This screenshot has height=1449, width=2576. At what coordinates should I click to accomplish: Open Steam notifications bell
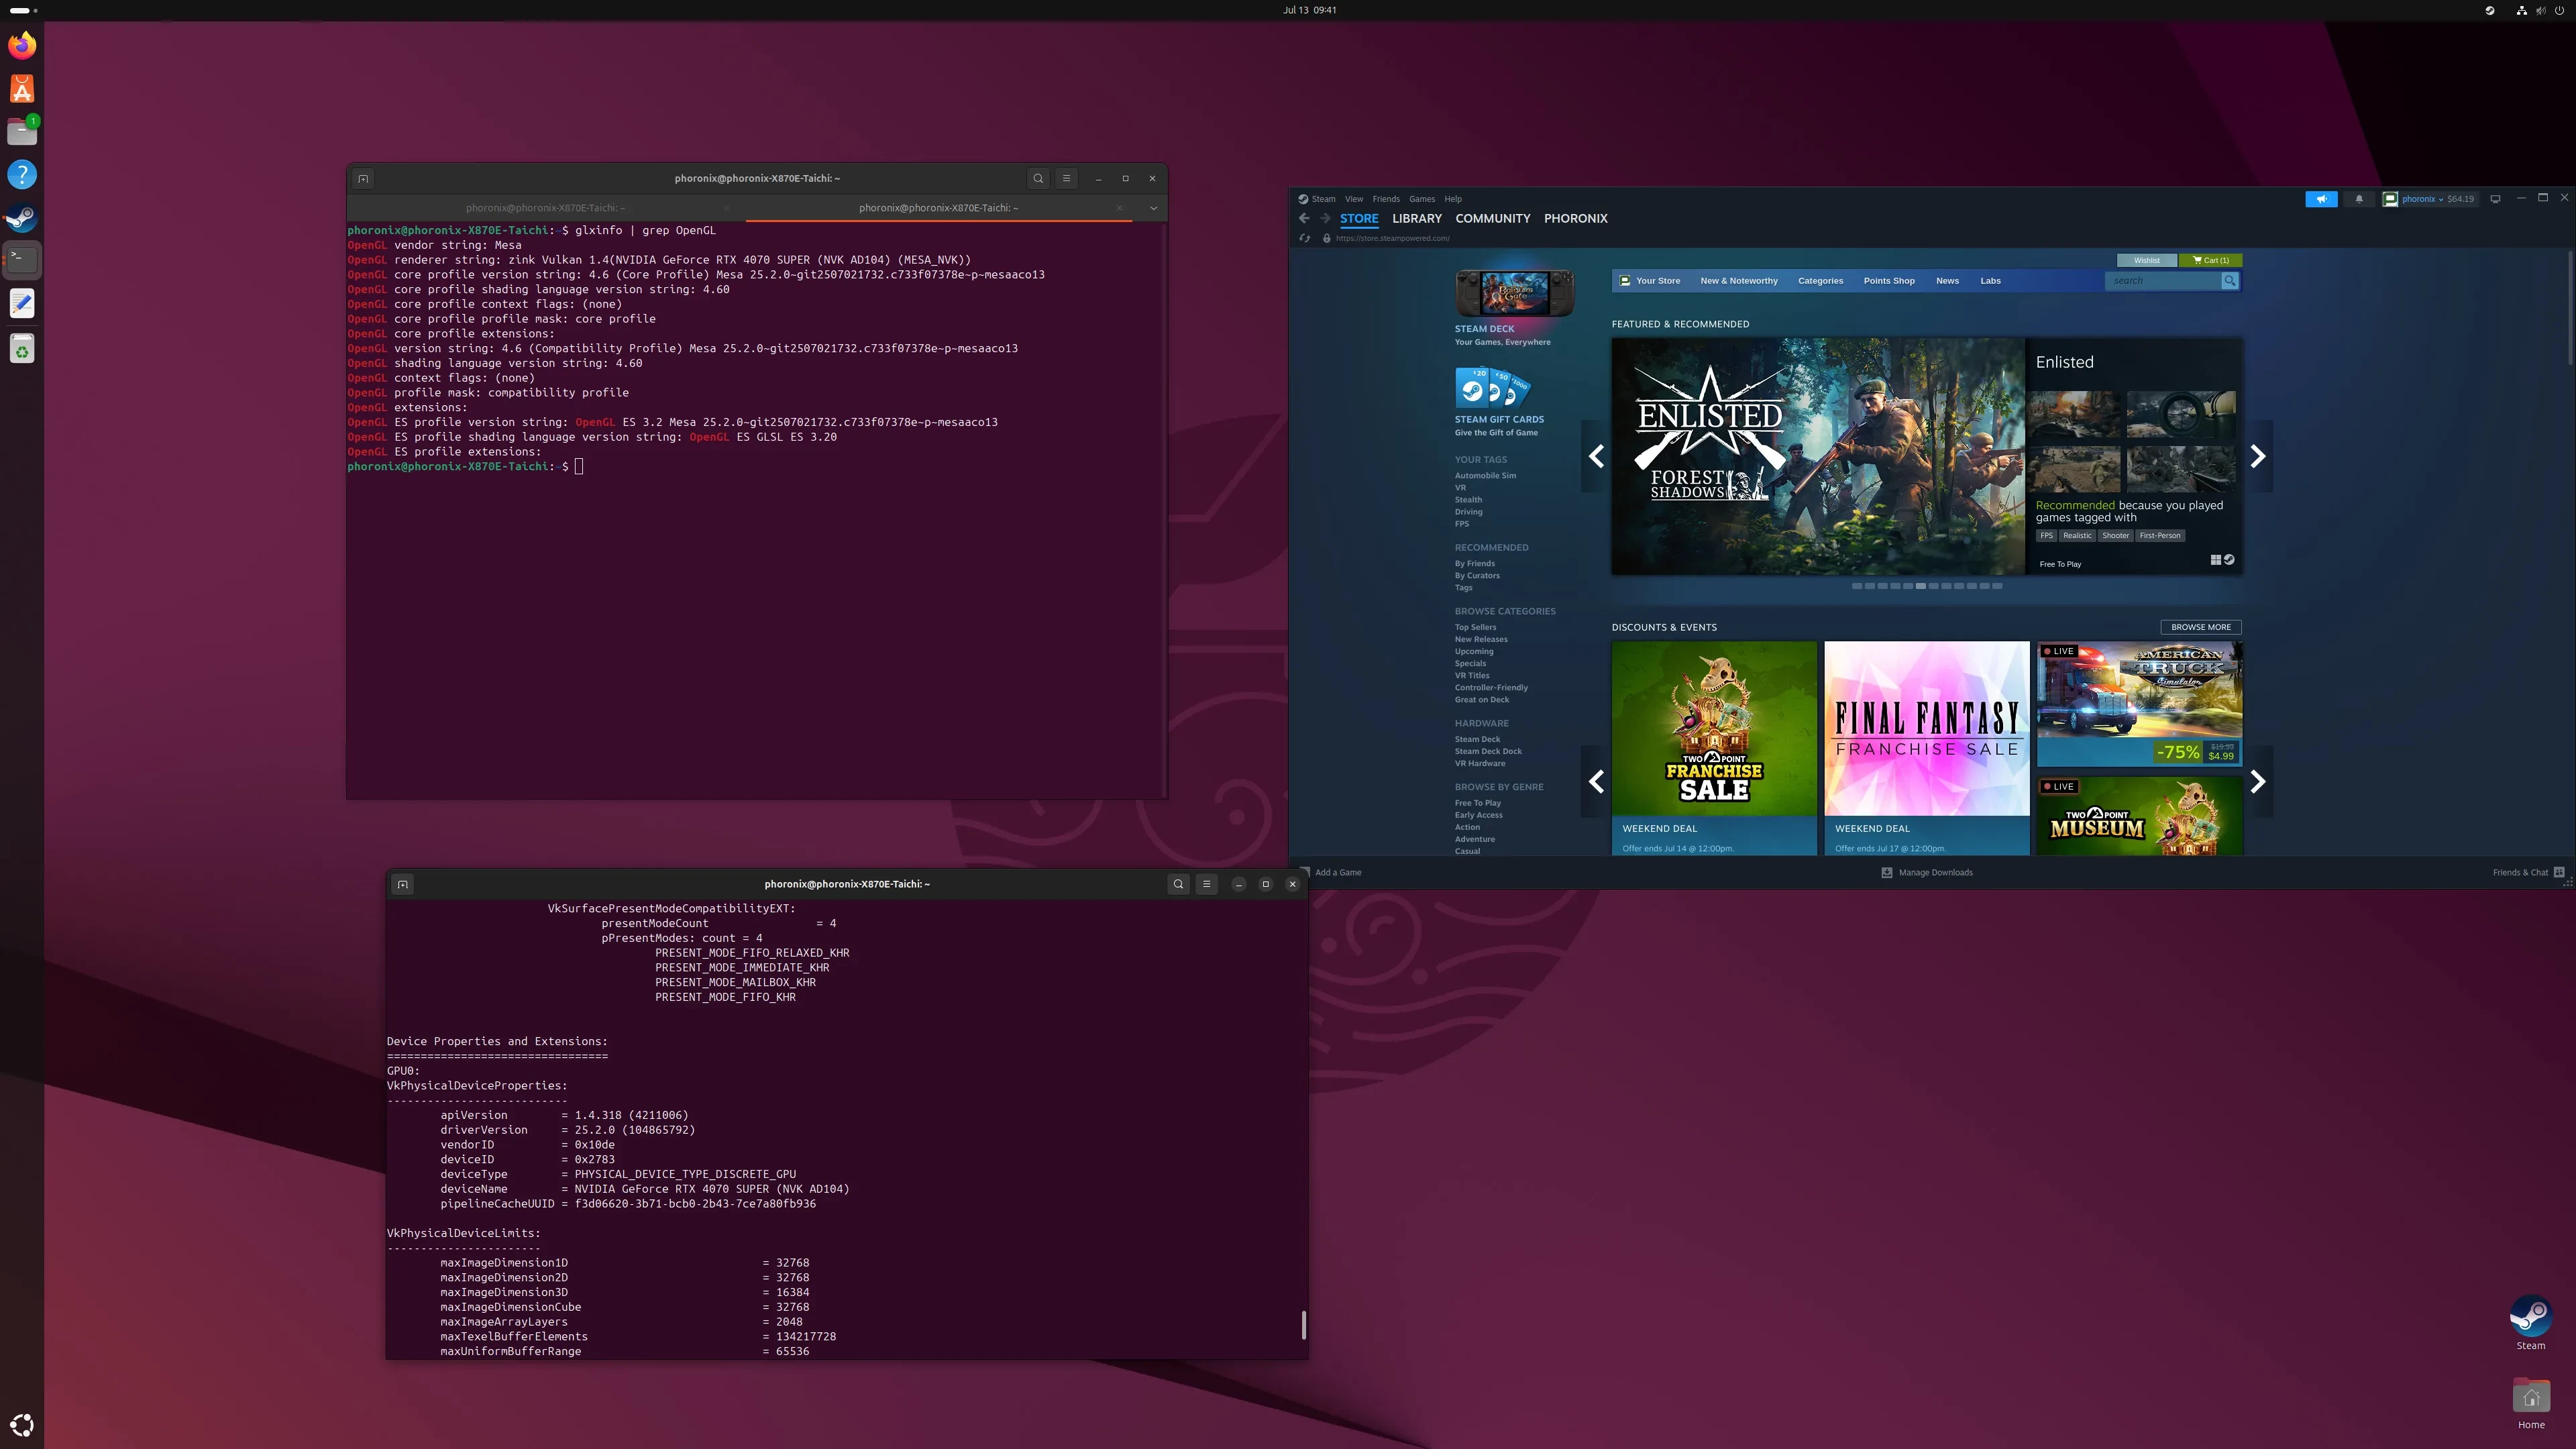coord(2359,199)
